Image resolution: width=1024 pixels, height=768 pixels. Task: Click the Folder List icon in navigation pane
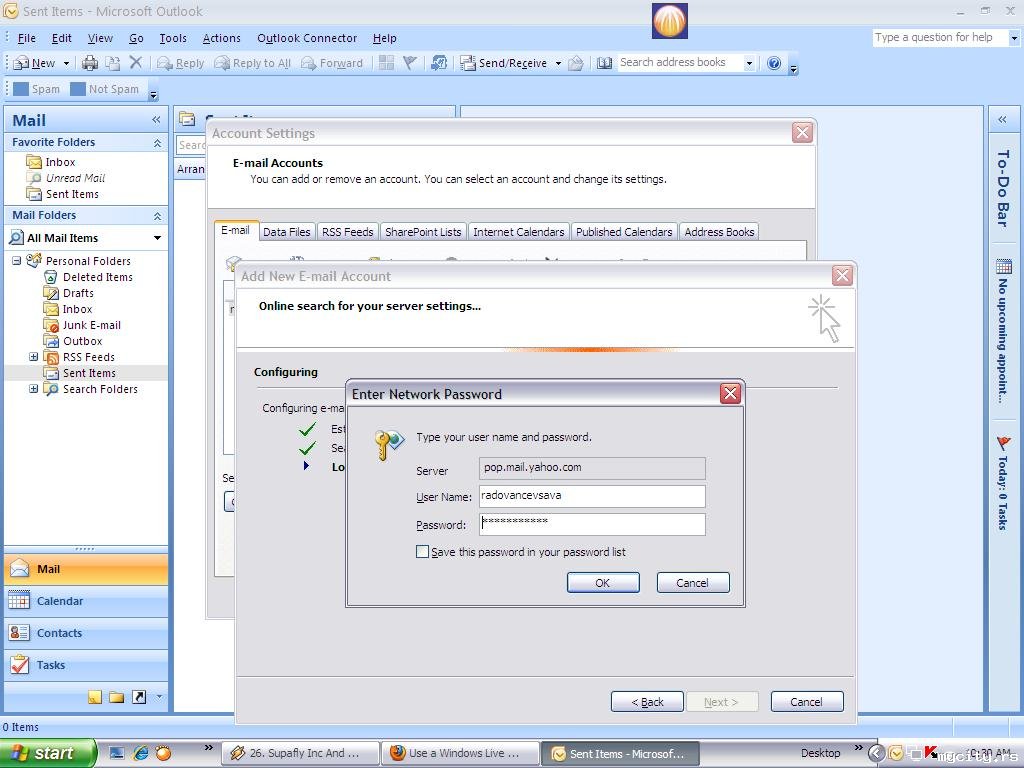(117, 697)
